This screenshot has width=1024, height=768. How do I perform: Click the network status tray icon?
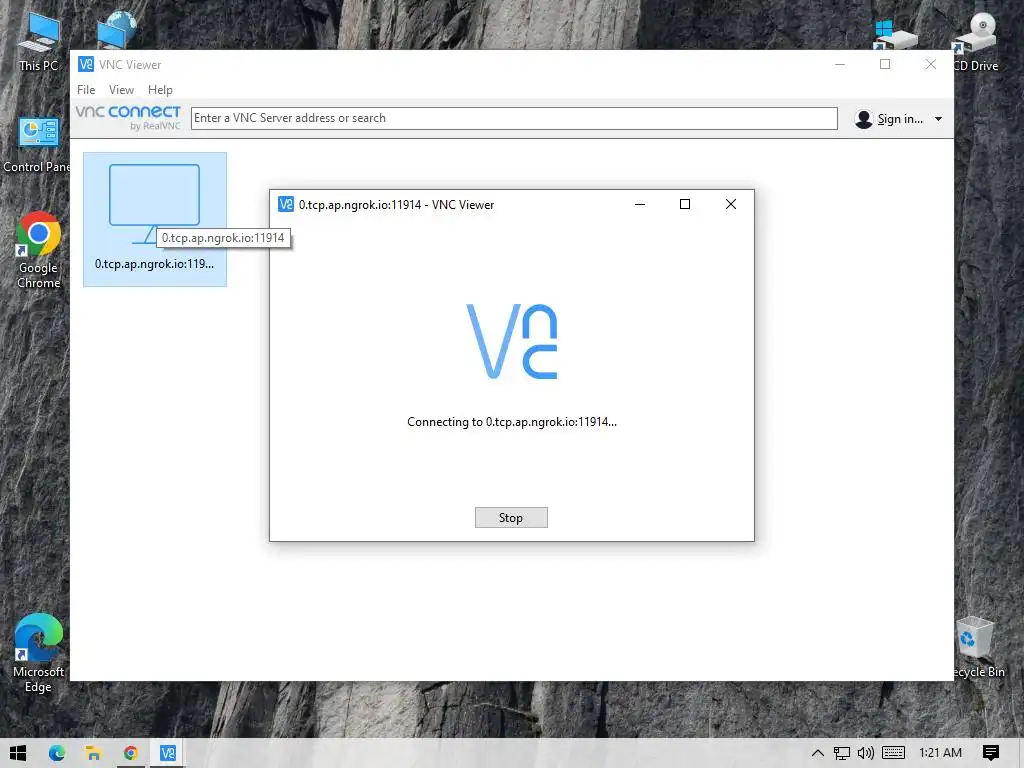(x=842, y=753)
